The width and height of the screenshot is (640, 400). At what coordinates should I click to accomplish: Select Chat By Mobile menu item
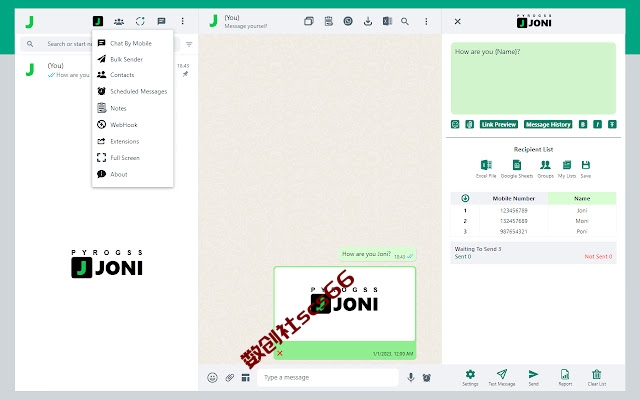click(132, 43)
